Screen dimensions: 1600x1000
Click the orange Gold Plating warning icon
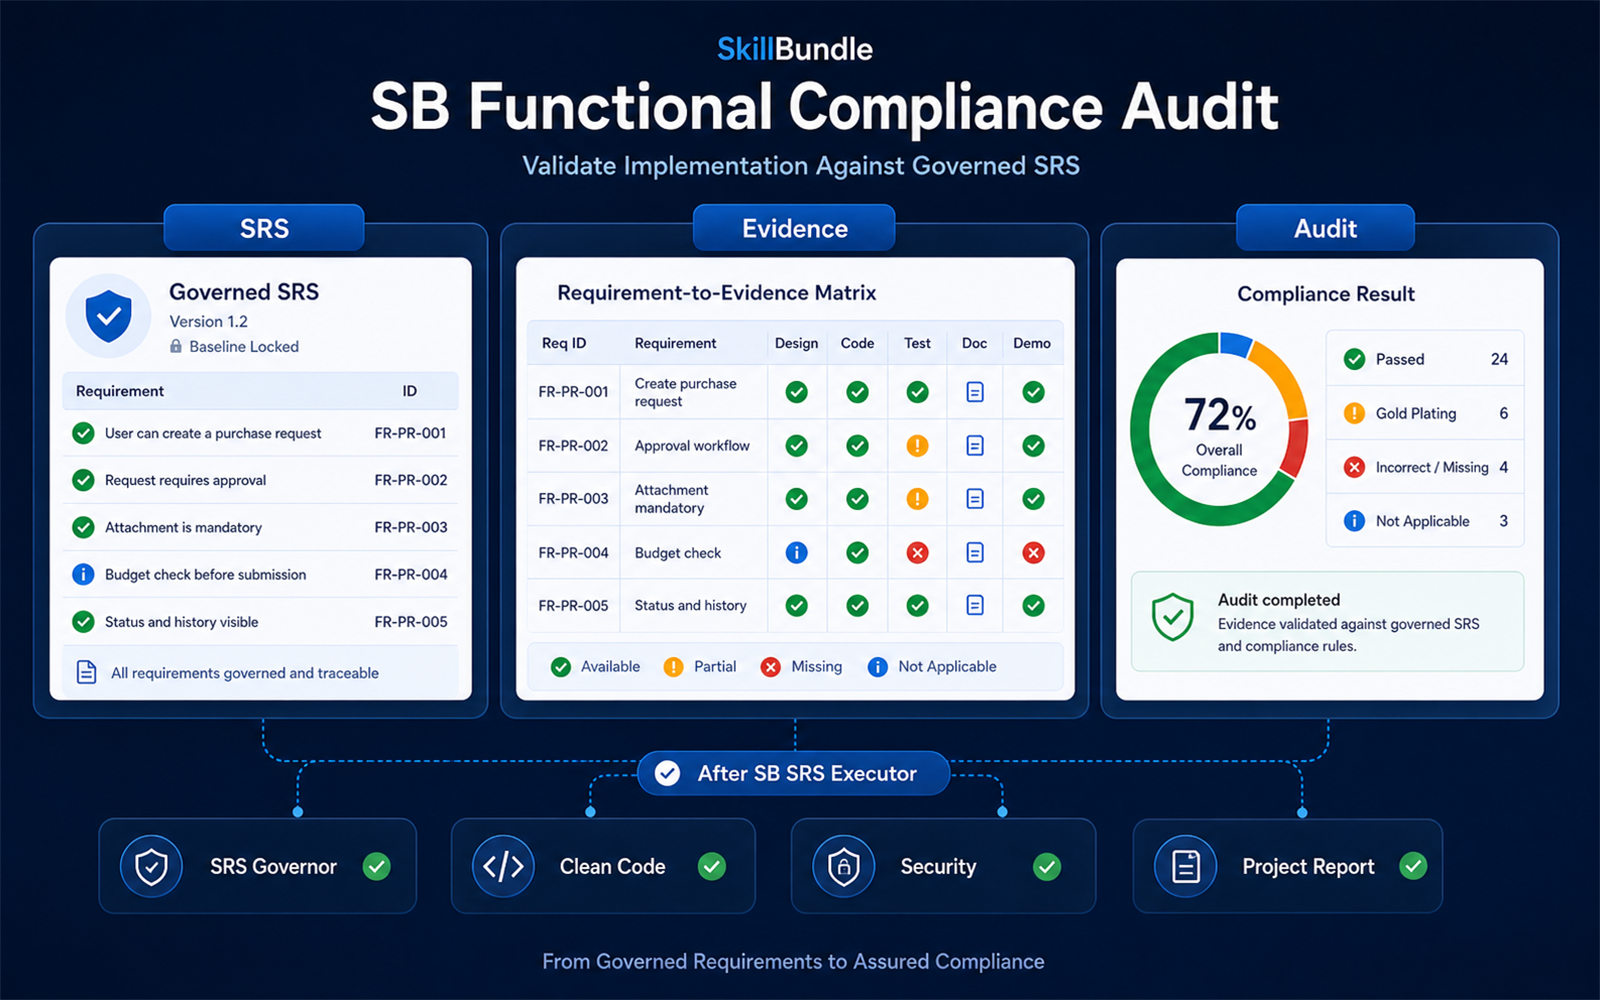[1354, 413]
